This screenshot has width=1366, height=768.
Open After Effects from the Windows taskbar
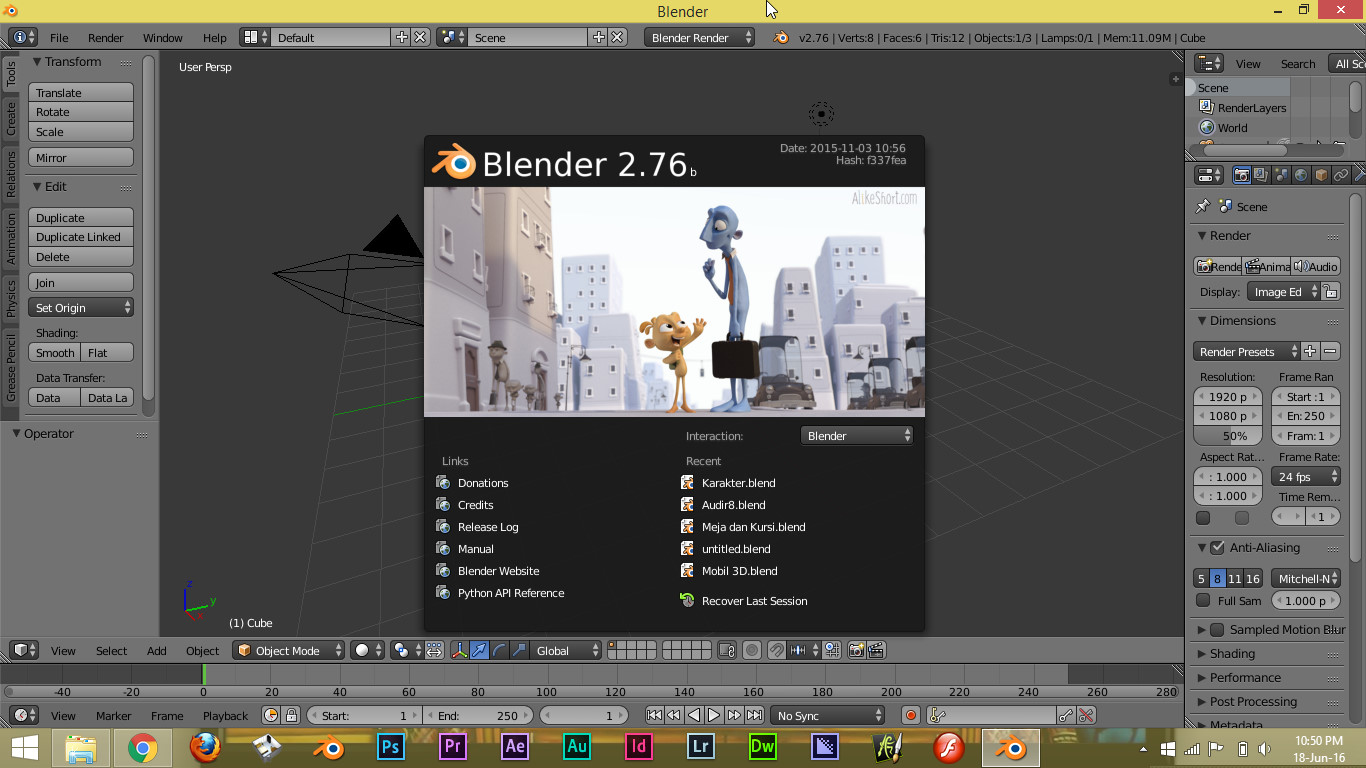515,747
